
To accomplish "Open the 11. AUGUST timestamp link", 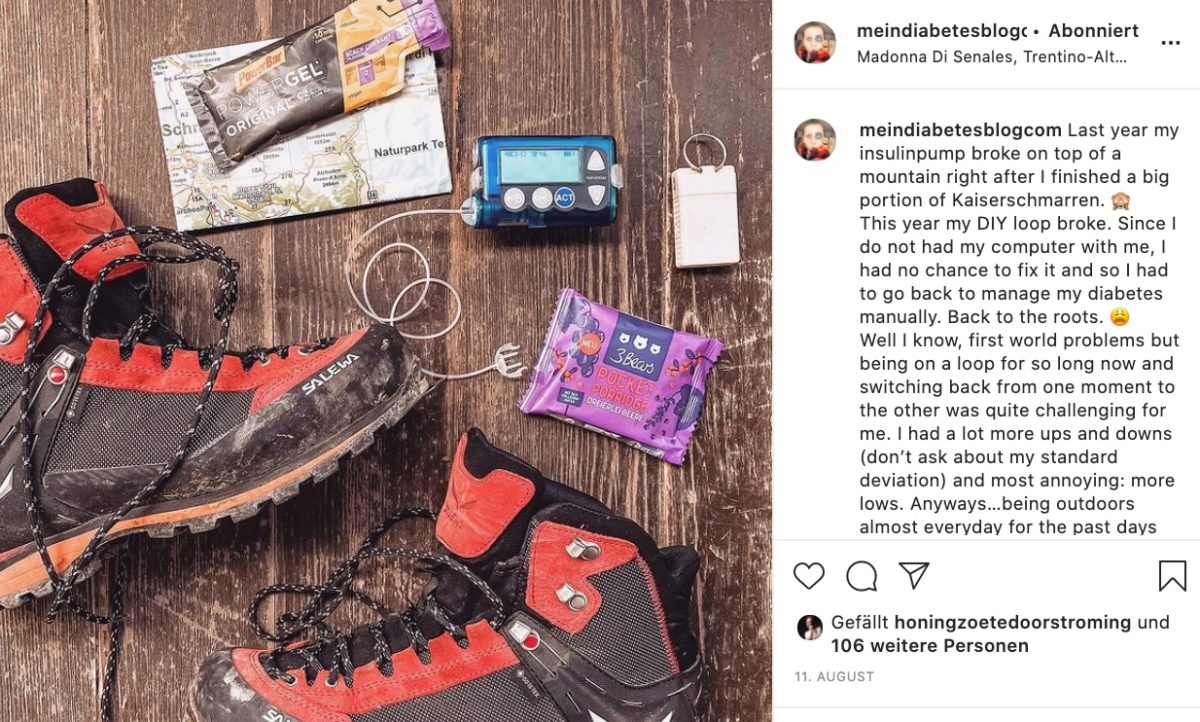I will [834, 677].
